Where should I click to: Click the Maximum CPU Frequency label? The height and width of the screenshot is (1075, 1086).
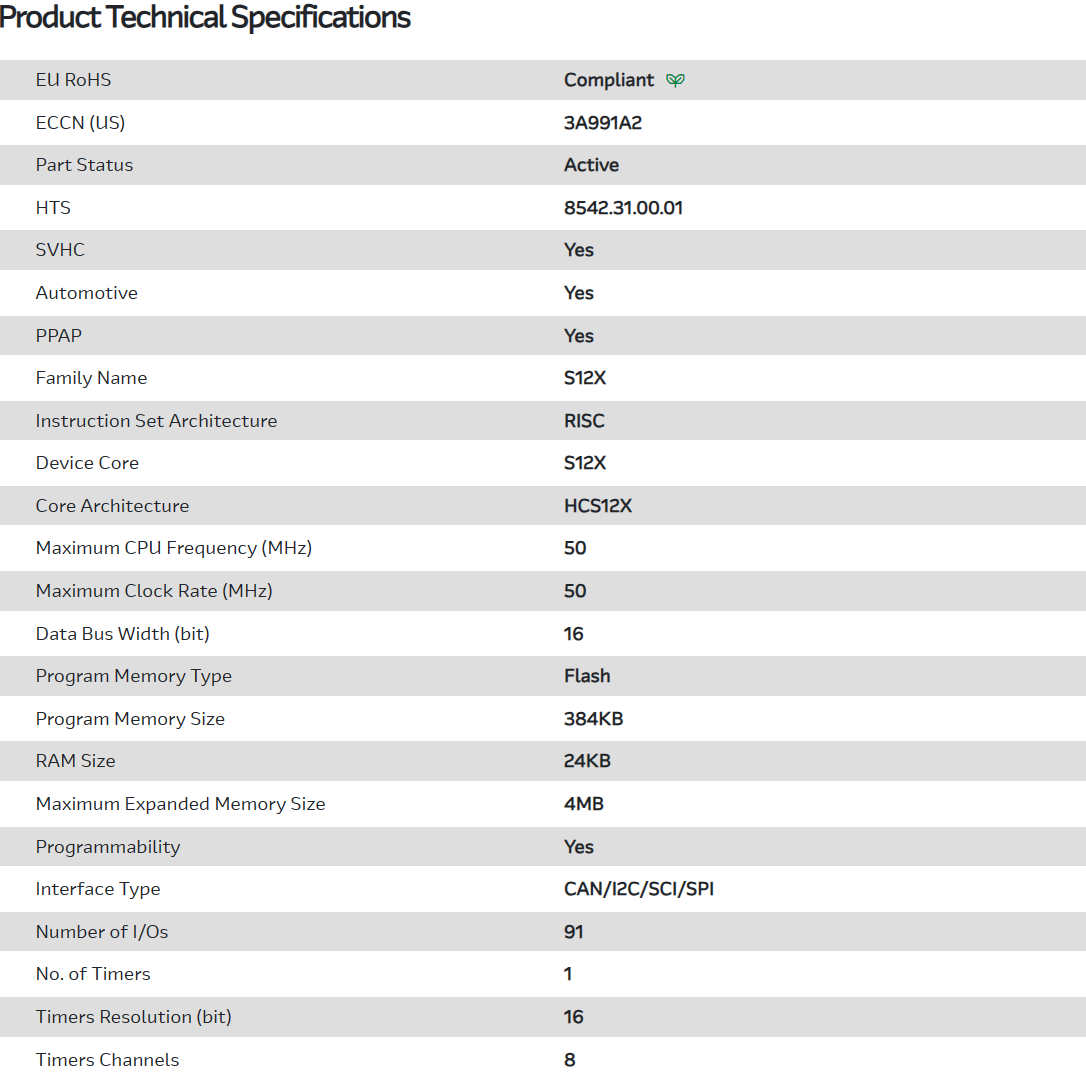coord(174,548)
